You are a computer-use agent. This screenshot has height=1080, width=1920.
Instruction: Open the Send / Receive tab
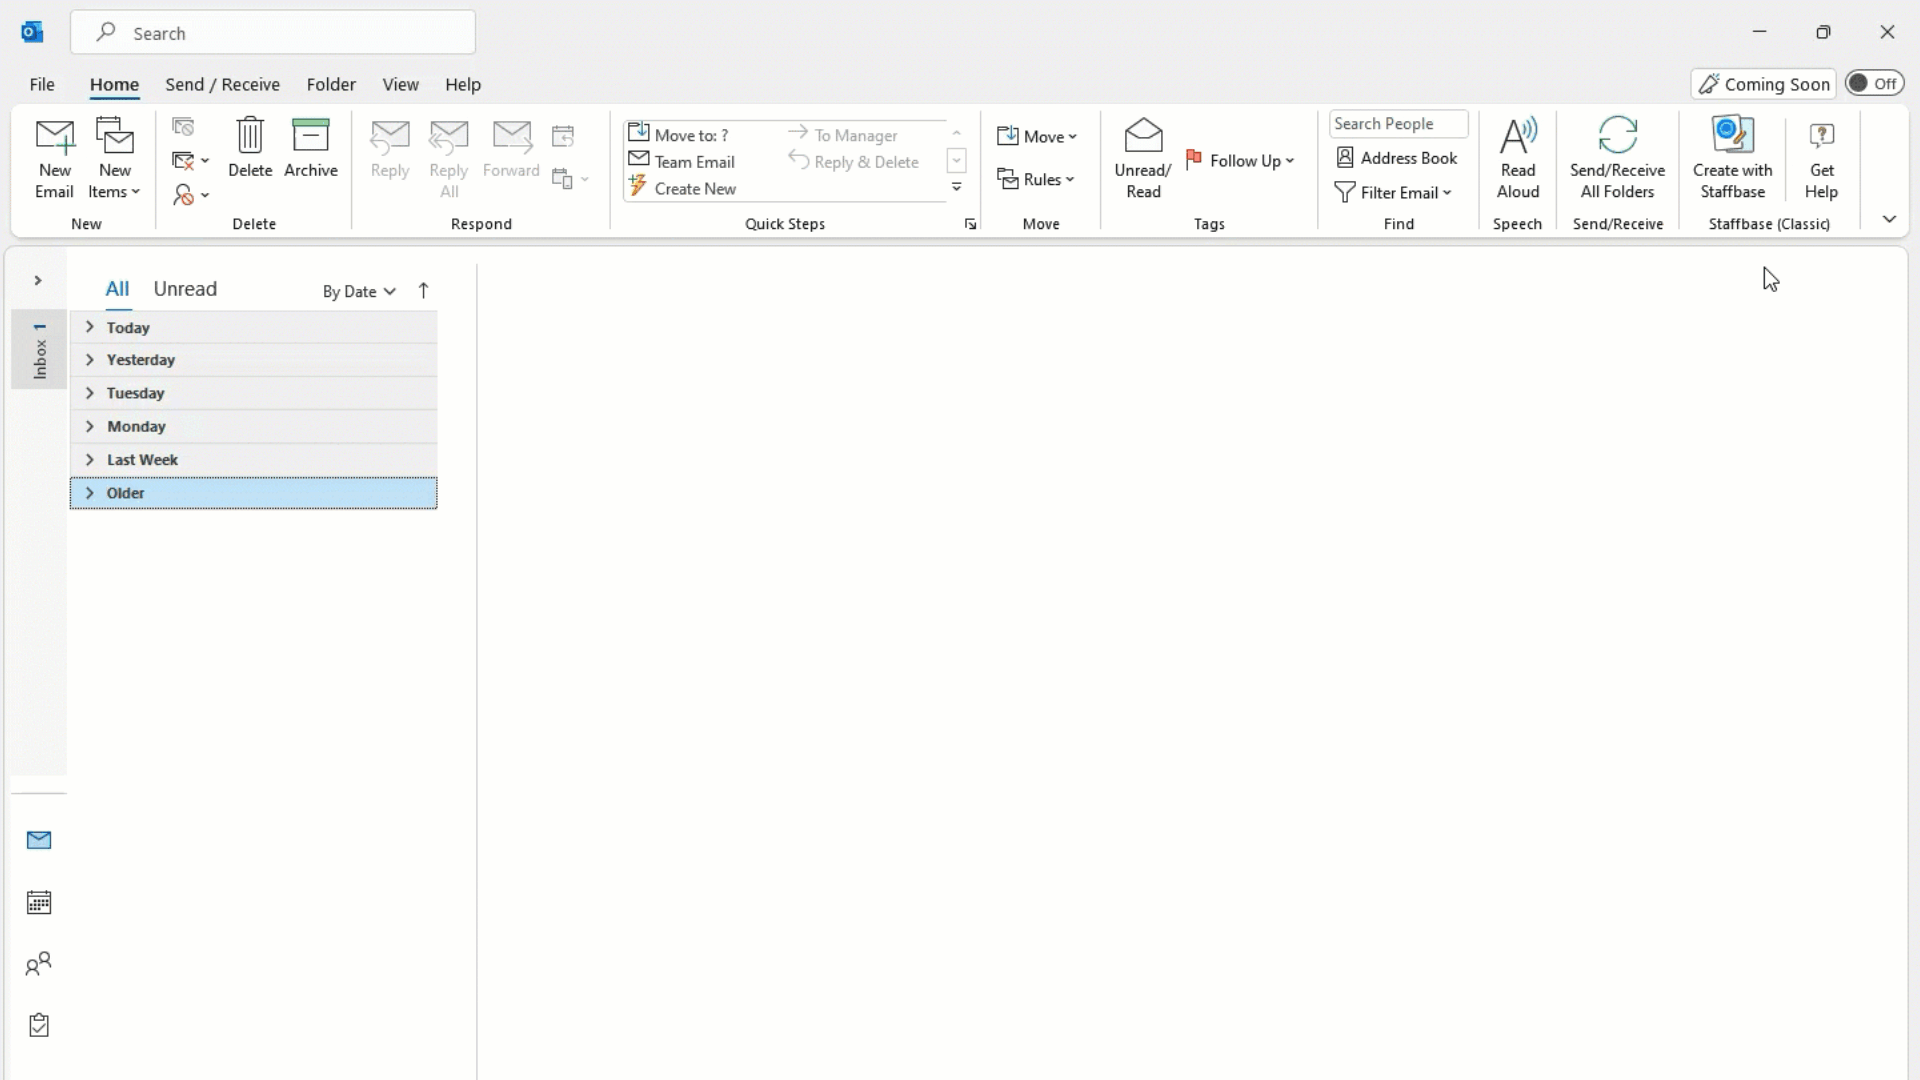pyautogui.click(x=222, y=85)
